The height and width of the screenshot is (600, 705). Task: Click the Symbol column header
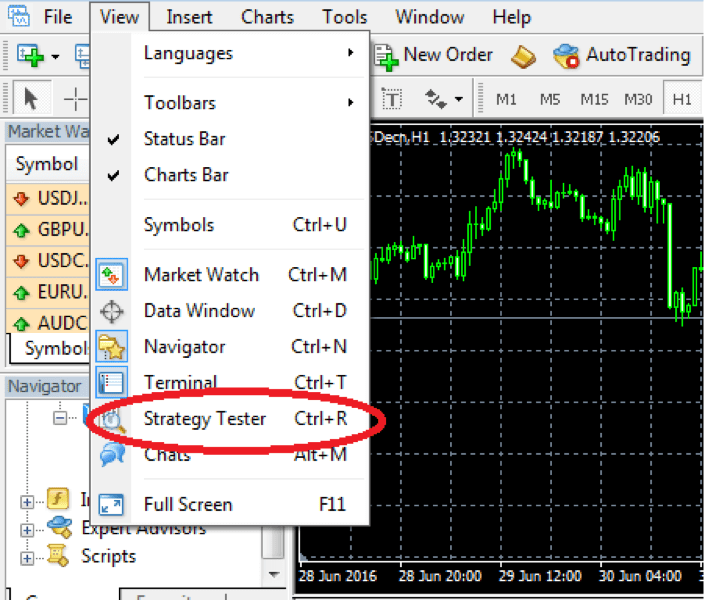(47, 164)
